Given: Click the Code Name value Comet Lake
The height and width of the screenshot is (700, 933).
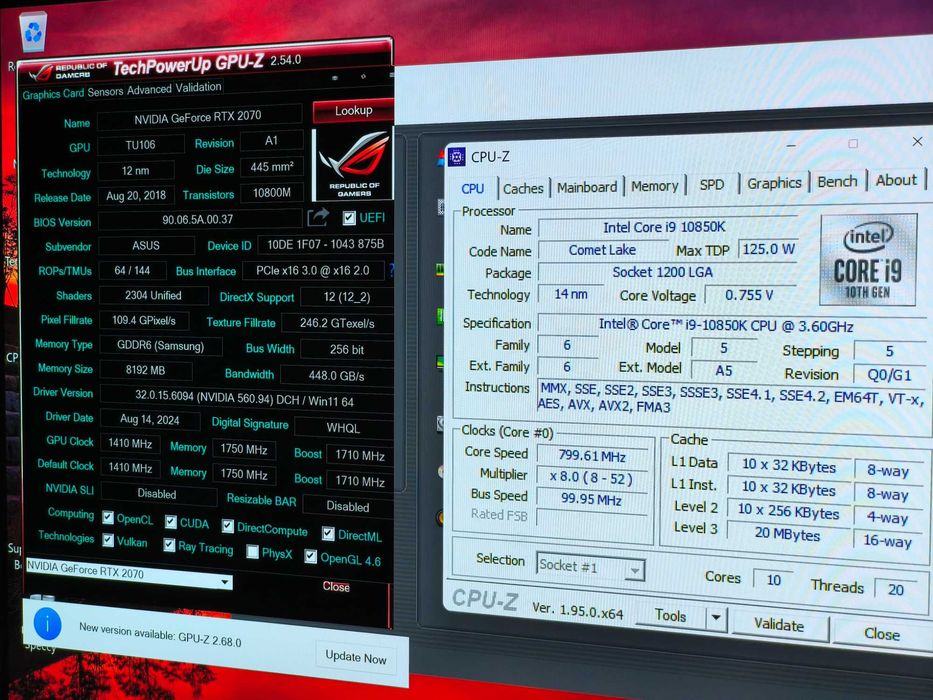Looking at the screenshot, I should click(602, 250).
